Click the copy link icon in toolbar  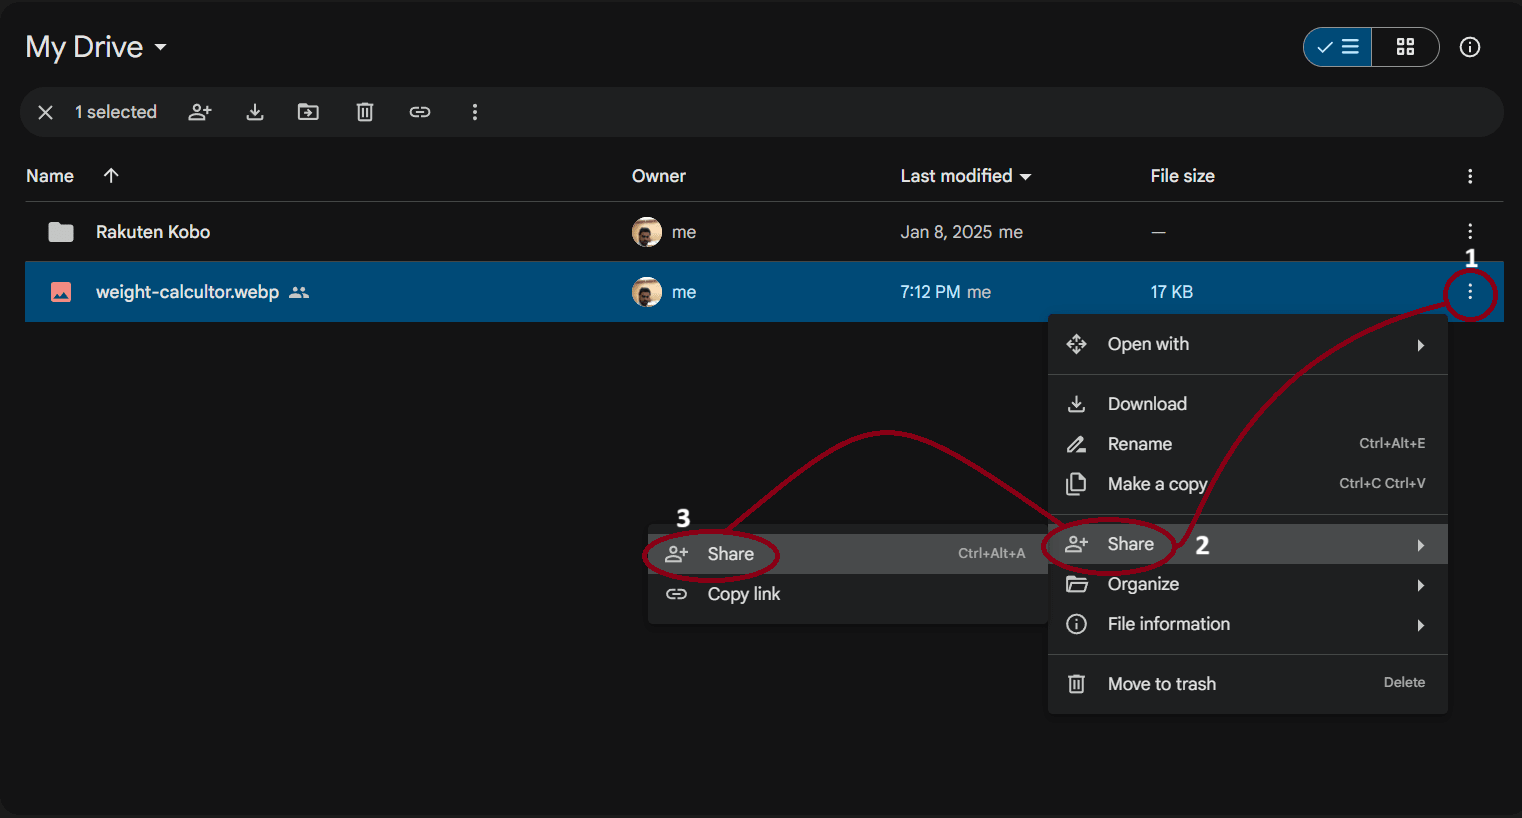(420, 112)
